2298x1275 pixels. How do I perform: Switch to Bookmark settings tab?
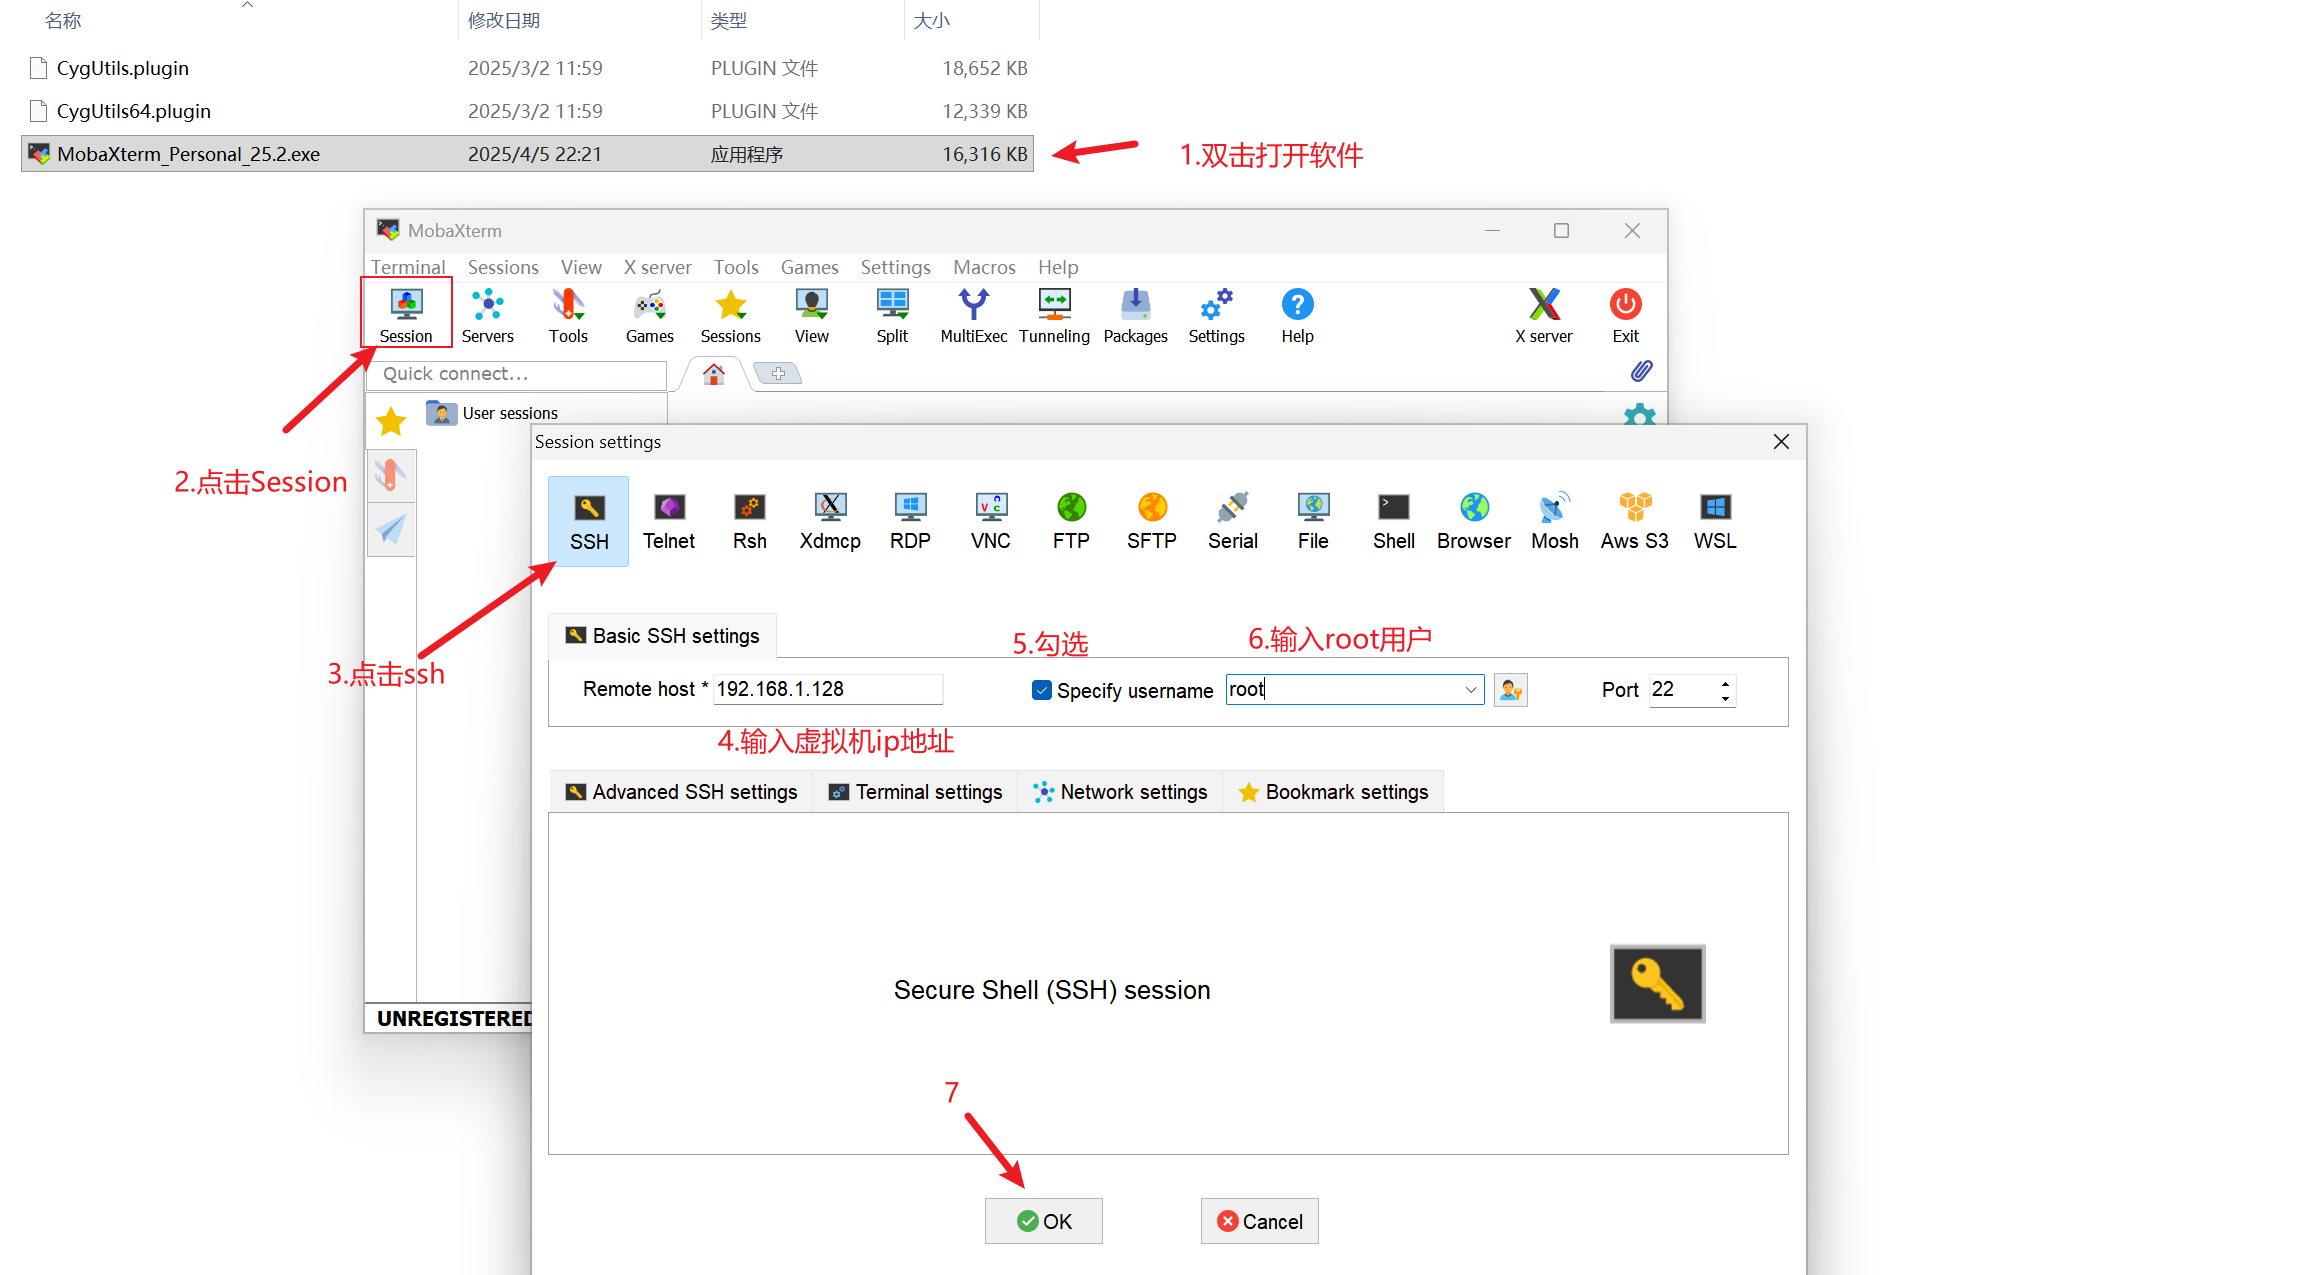[1334, 792]
